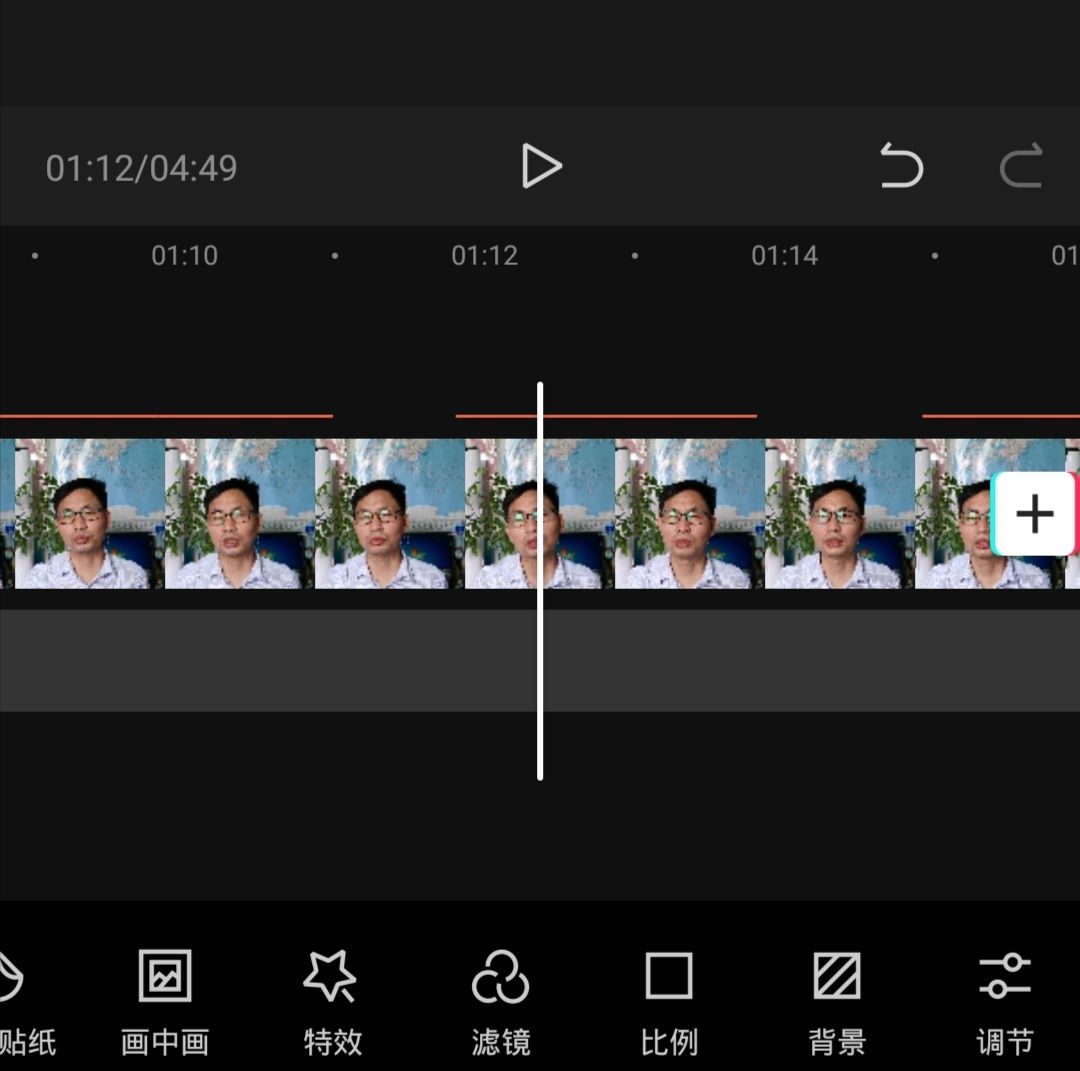Click the orange line above the left clip
Viewport: 1080px width, 1071px height.
tap(165, 412)
